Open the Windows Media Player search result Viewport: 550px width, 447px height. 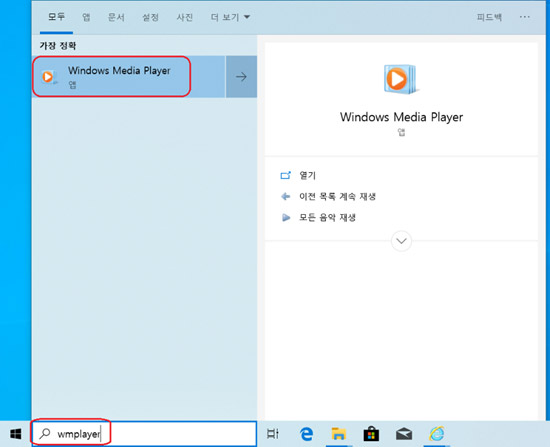pos(128,76)
